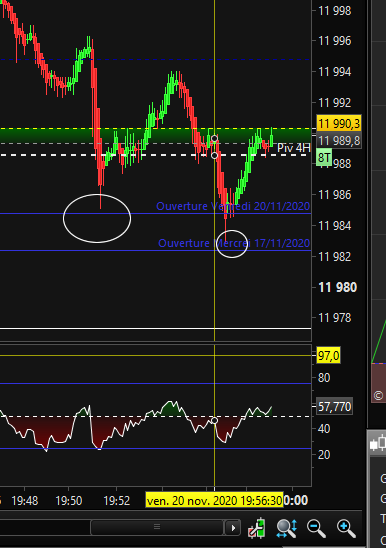Select the Ouverture Mercredi 17/11/2020 line label

tap(234, 243)
